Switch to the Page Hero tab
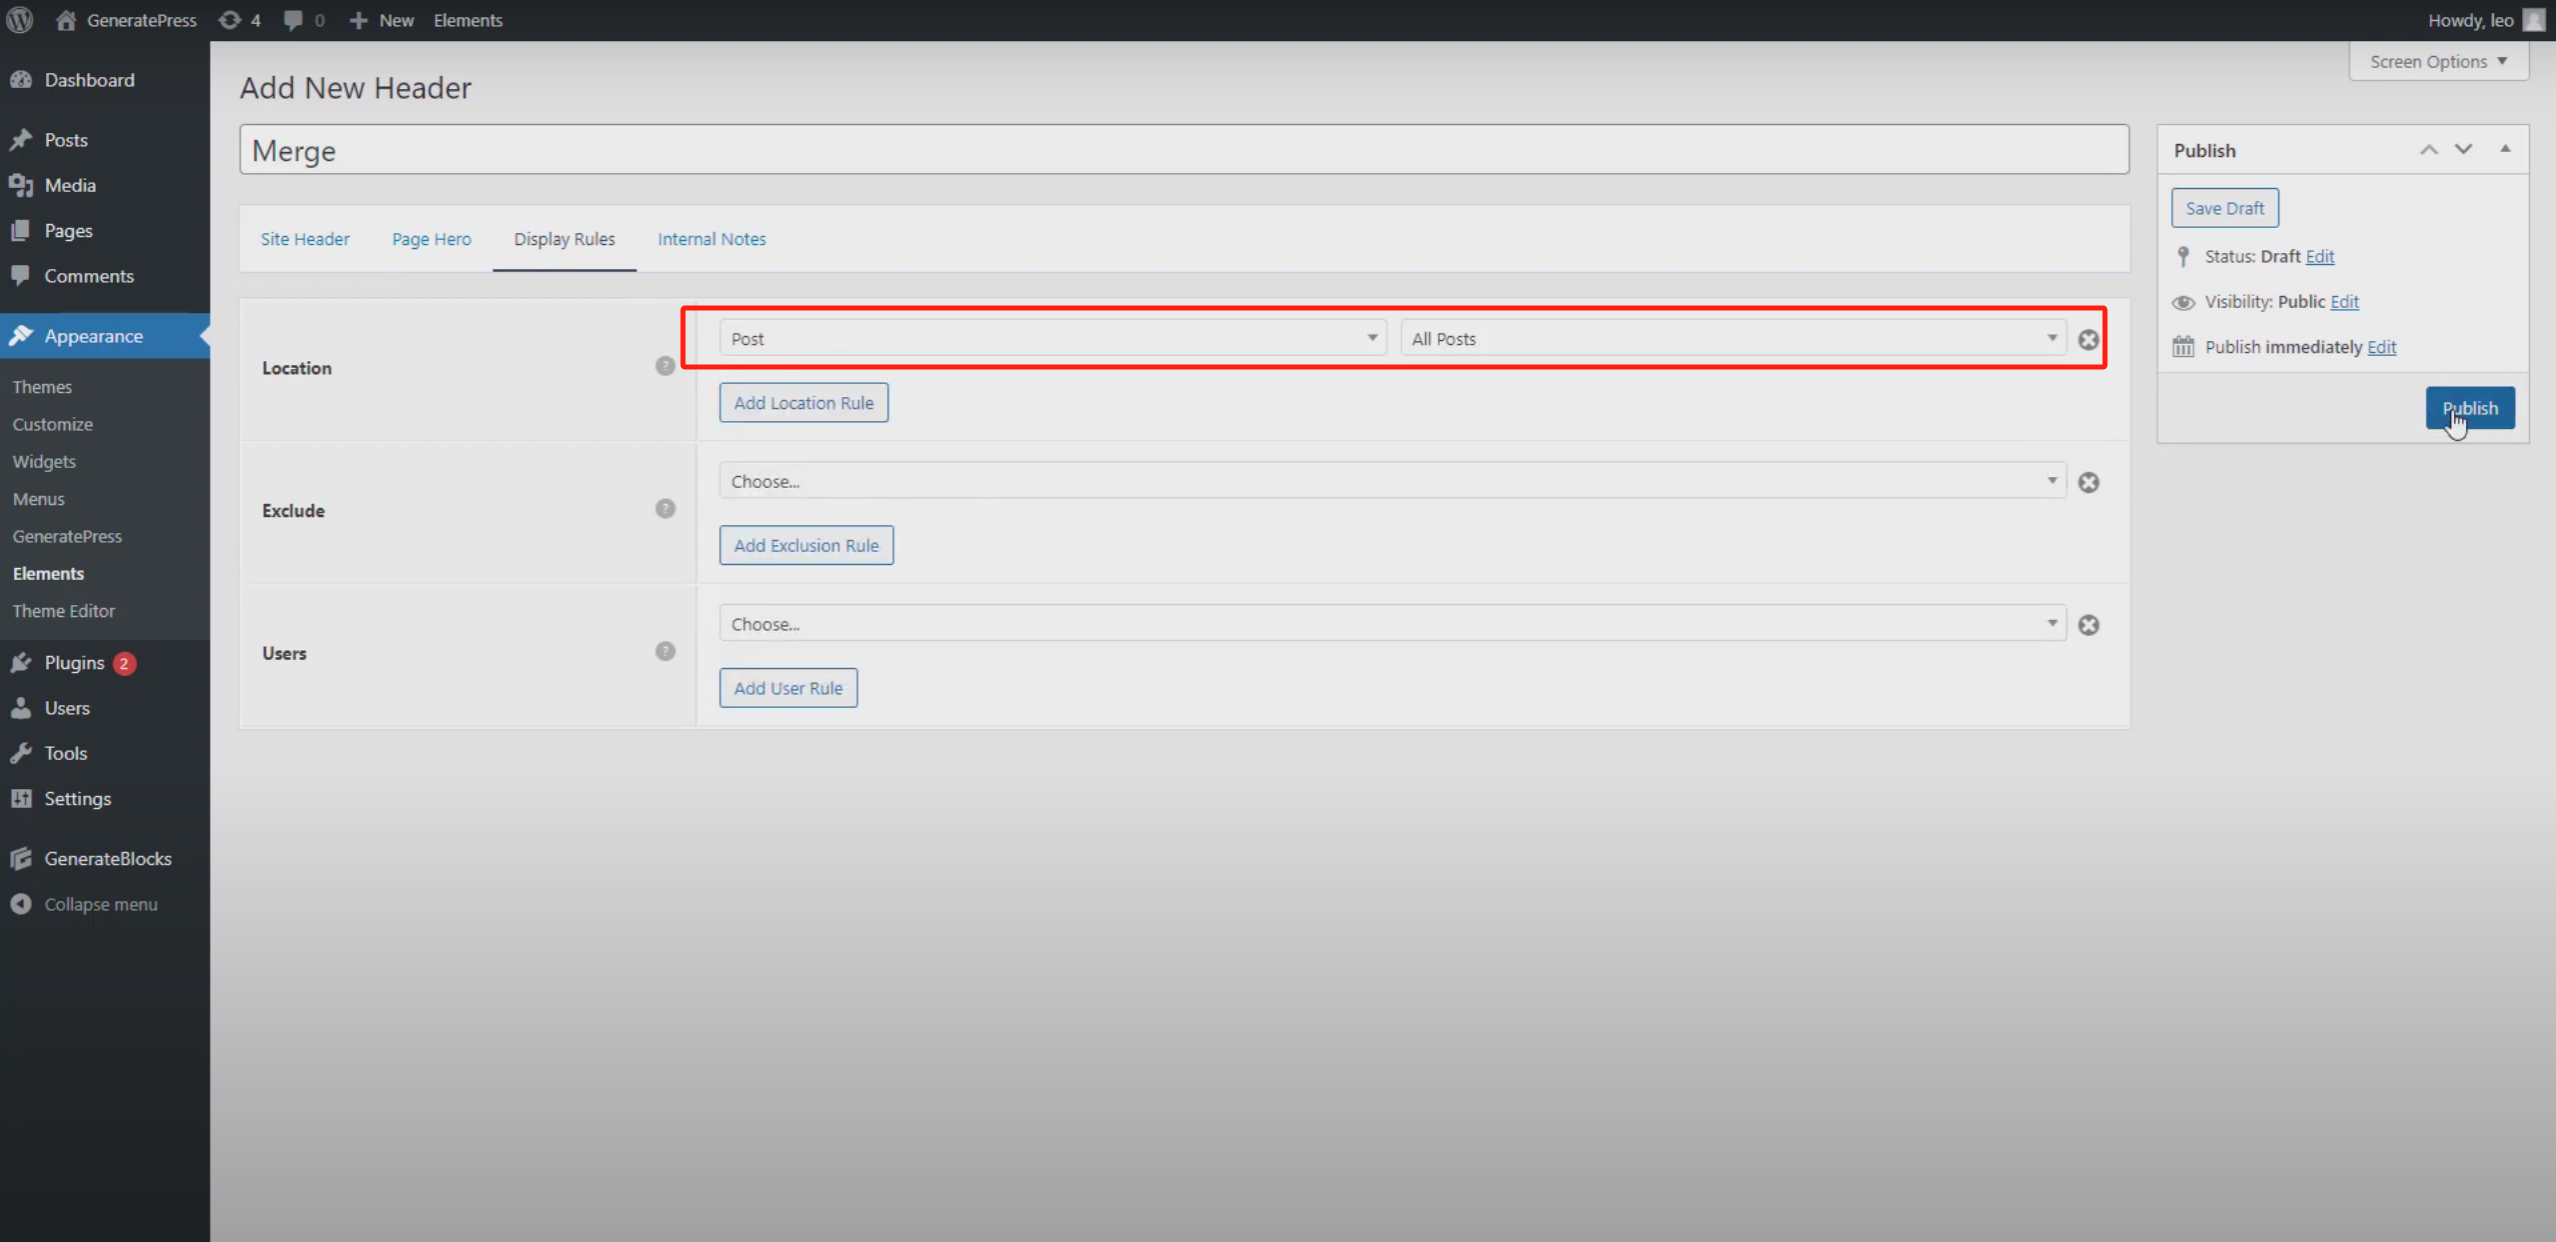This screenshot has width=2556, height=1242. (x=431, y=239)
